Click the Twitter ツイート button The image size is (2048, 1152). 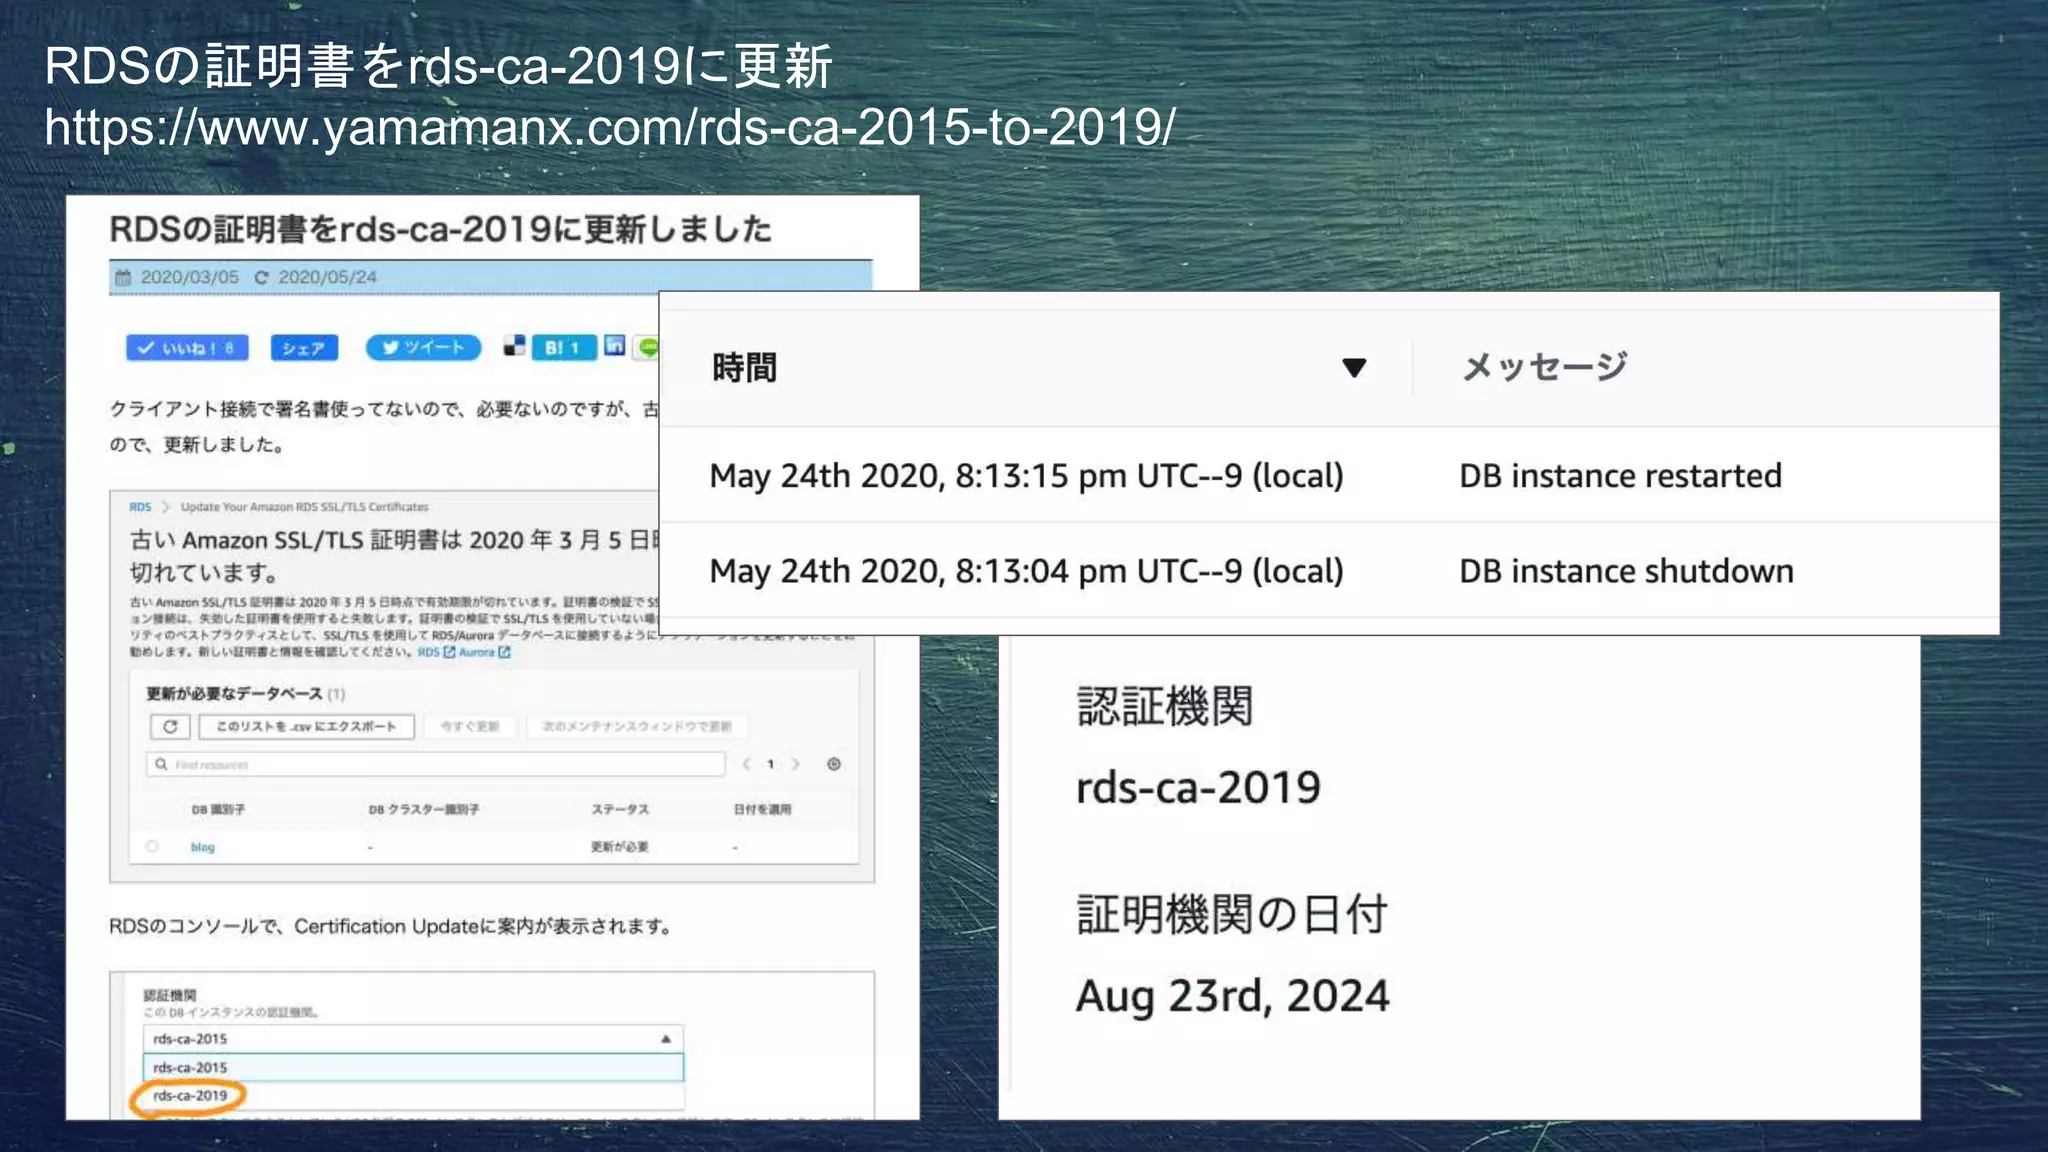423,347
